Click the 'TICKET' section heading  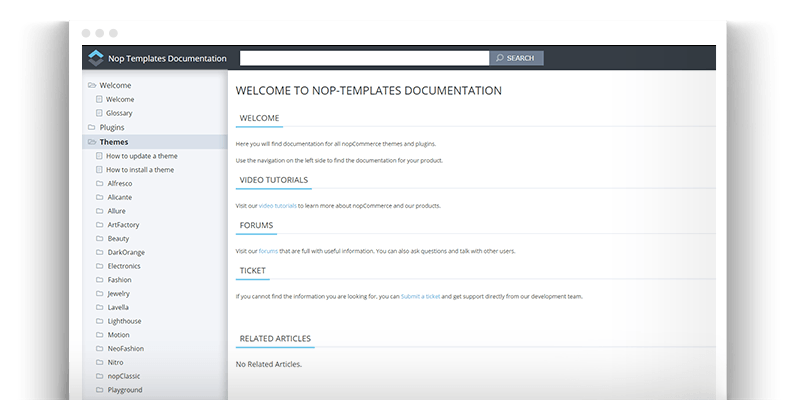pyautogui.click(x=252, y=270)
